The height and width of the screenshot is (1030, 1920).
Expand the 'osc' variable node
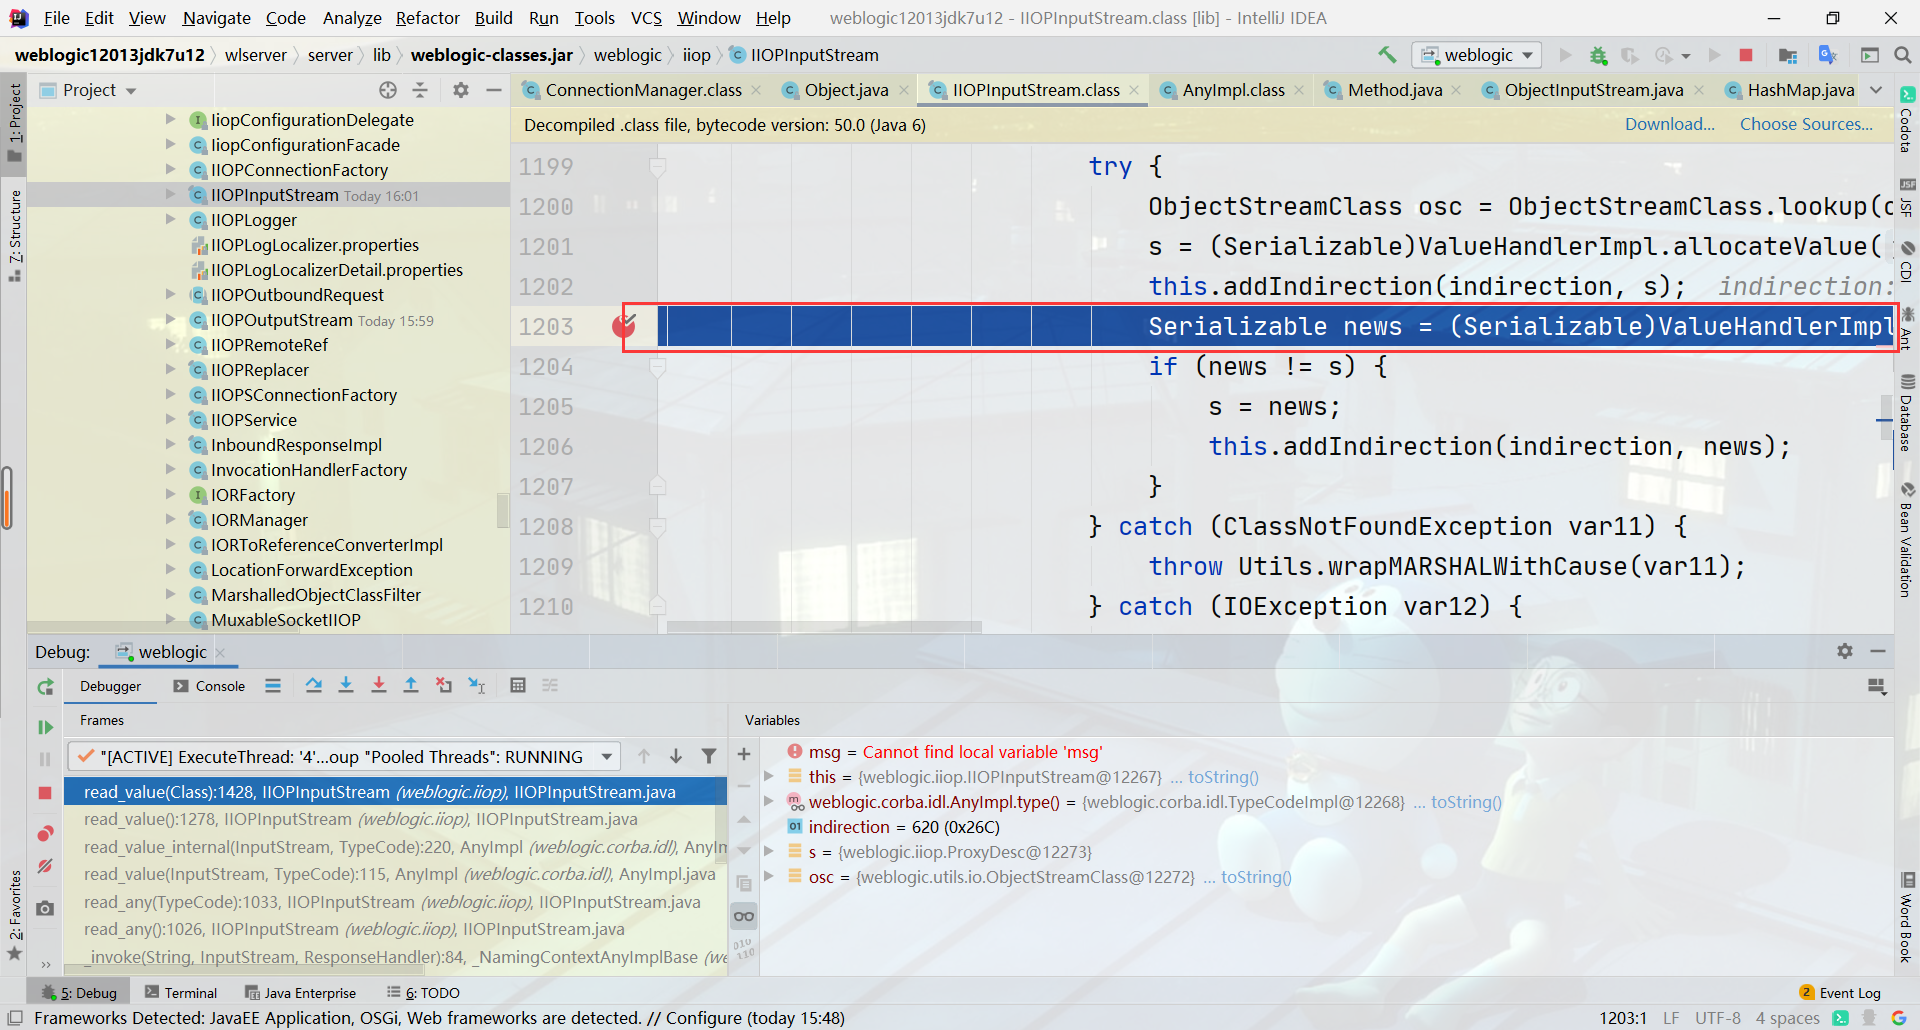point(769,876)
